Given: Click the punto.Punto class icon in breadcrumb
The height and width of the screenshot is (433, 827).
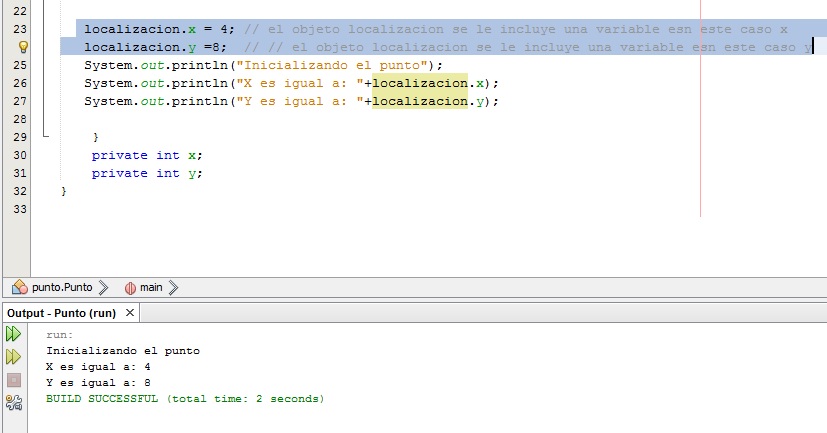Looking at the screenshot, I should pos(20,288).
